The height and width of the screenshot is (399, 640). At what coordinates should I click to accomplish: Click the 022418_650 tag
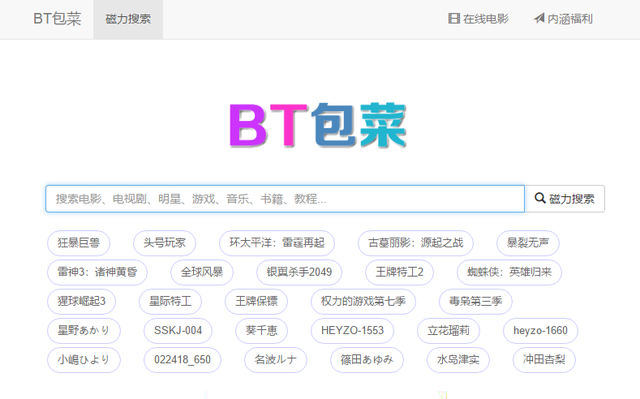[x=182, y=360]
